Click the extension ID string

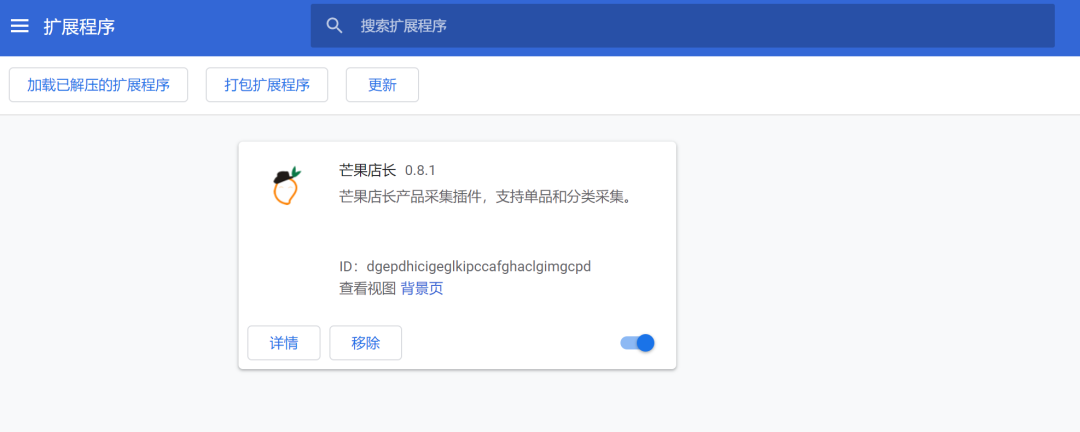[479, 266]
